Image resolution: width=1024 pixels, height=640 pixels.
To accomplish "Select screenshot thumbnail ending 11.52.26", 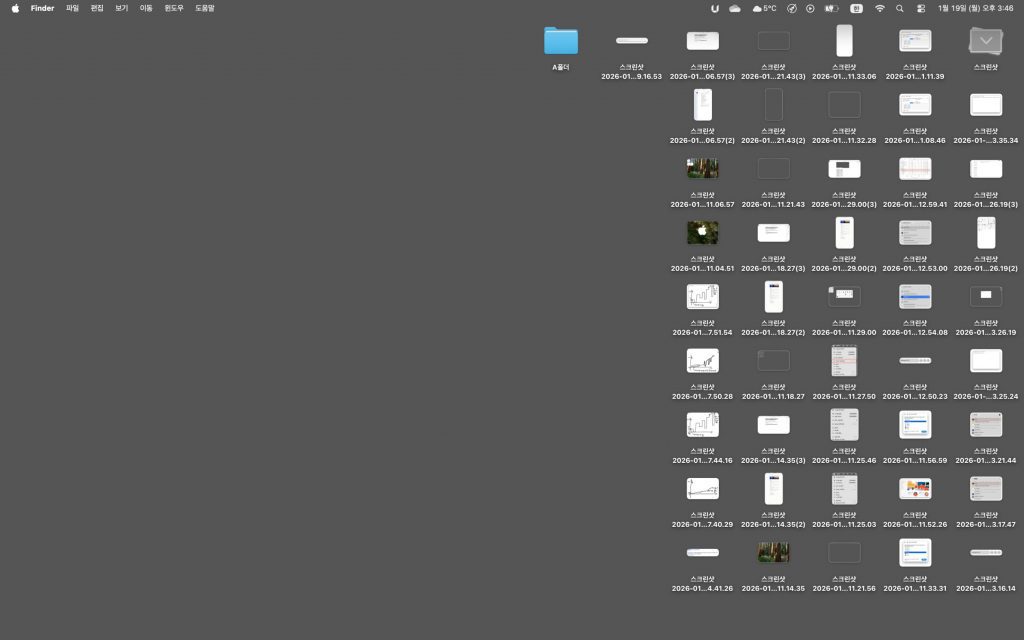I will (915, 489).
